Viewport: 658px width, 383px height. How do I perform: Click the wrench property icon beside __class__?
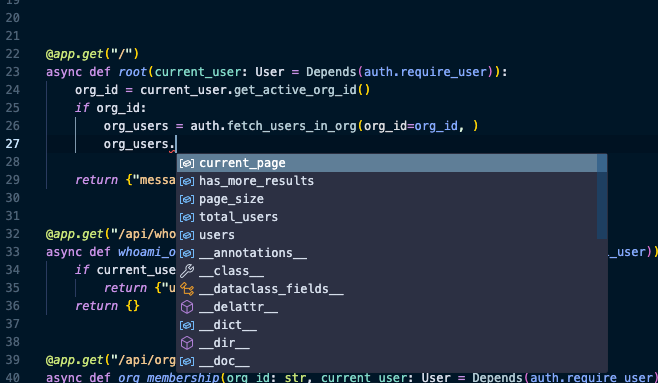[x=187, y=271]
